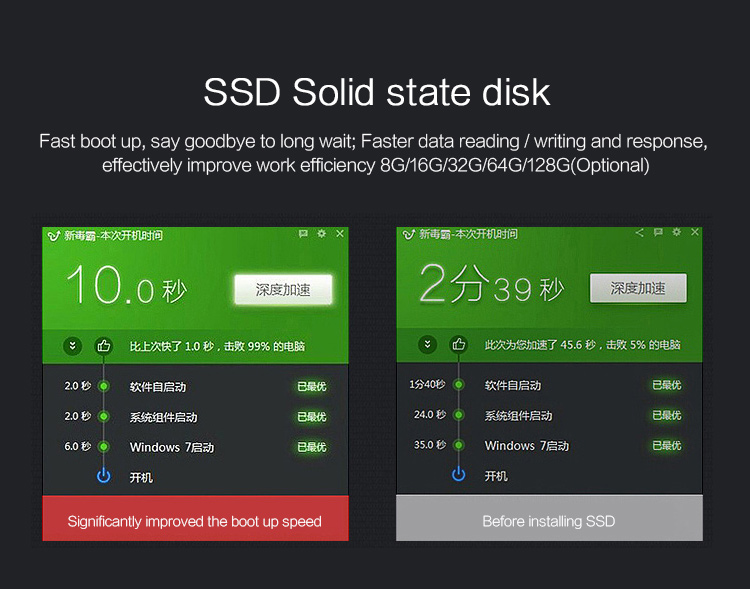Select Windows 7启动 row showing 6.0 秒
750x589 pixels.
tap(196, 447)
